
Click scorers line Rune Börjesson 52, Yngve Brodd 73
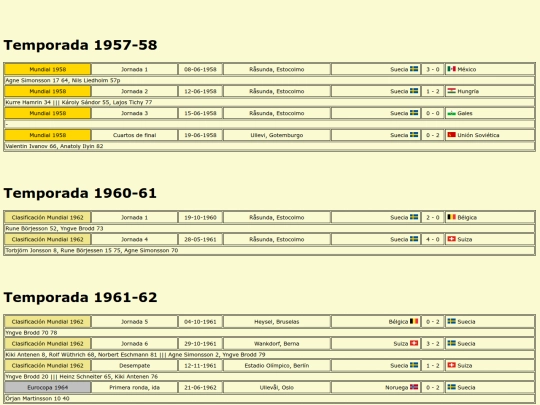click(x=270, y=228)
